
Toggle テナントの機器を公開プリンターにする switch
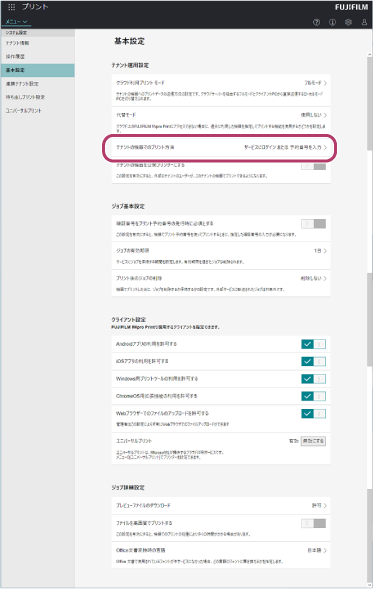tap(313, 166)
